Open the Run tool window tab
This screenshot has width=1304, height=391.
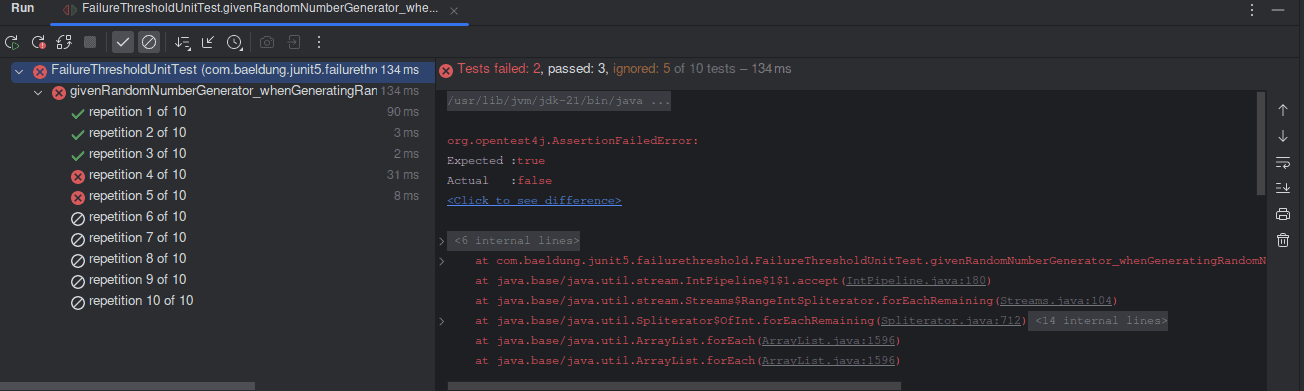[x=23, y=9]
